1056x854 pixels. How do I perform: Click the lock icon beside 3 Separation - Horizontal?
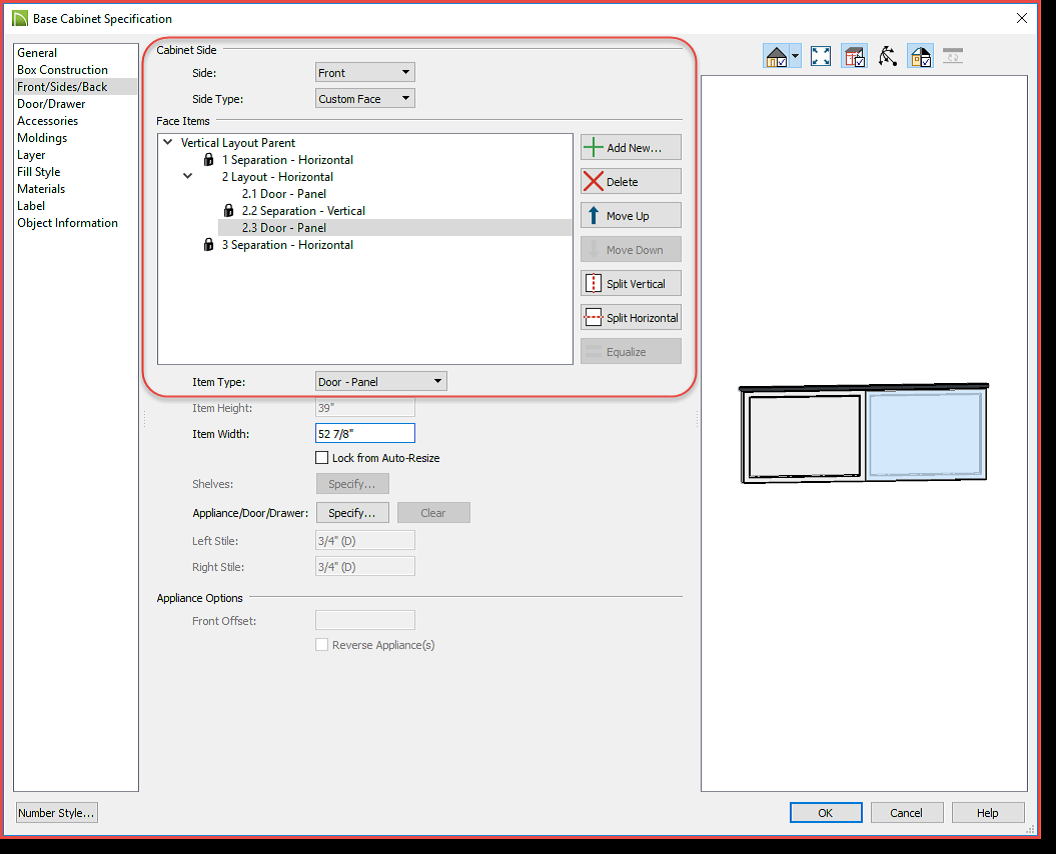click(x=209, y=245)
